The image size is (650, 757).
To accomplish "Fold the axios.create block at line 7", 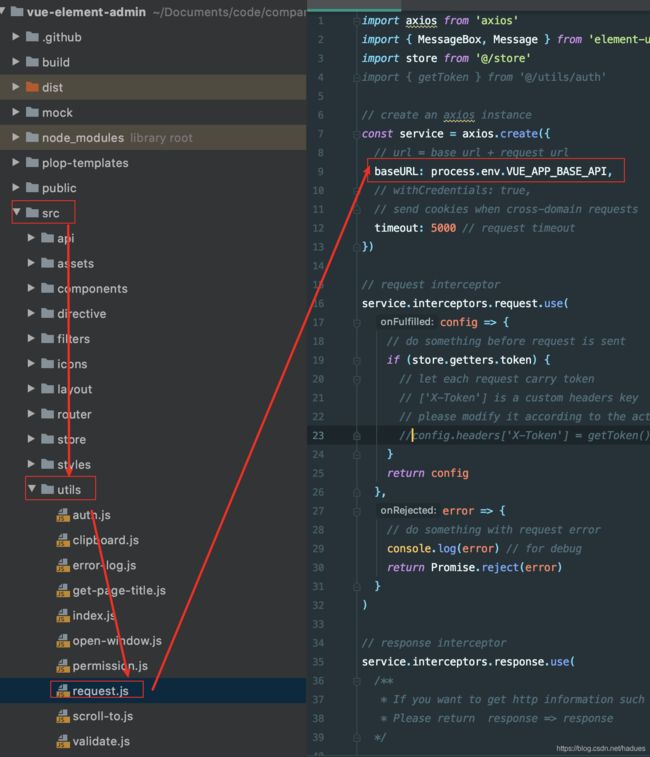I will (x=356, y=134).
